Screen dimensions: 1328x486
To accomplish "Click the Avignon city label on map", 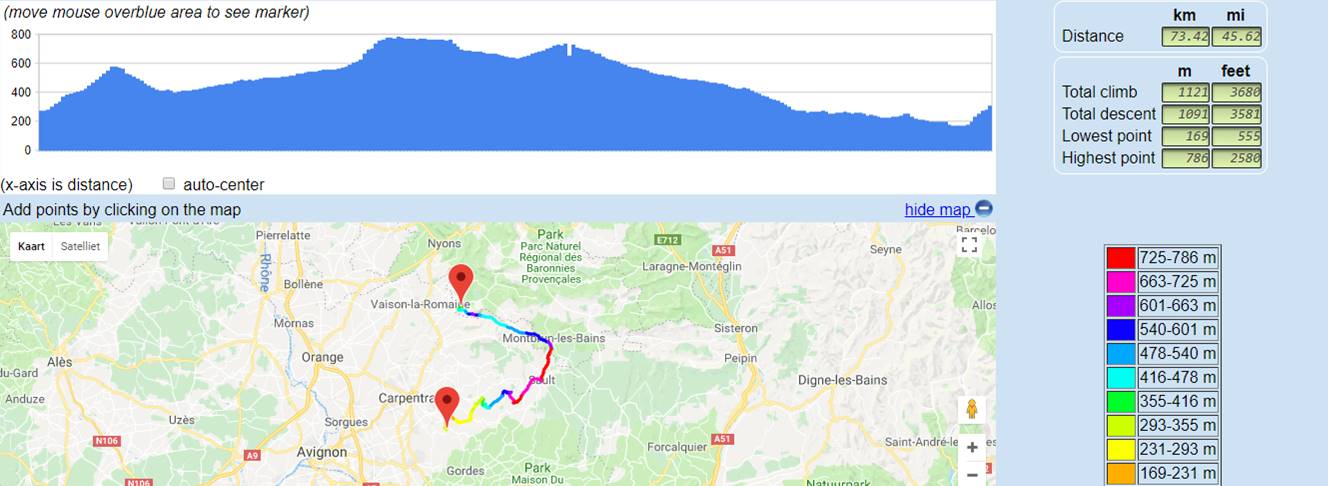I will point(322,452).
